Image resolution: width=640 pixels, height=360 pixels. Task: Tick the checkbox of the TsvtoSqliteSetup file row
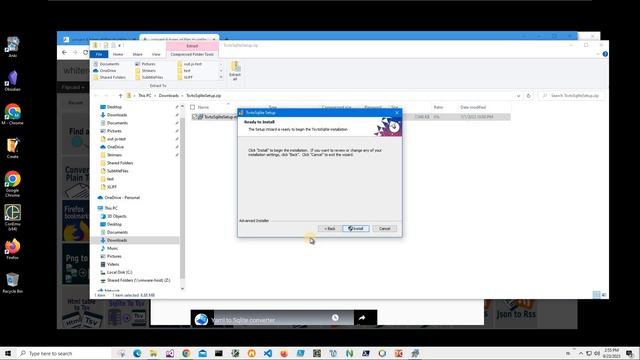pos(195,117)
